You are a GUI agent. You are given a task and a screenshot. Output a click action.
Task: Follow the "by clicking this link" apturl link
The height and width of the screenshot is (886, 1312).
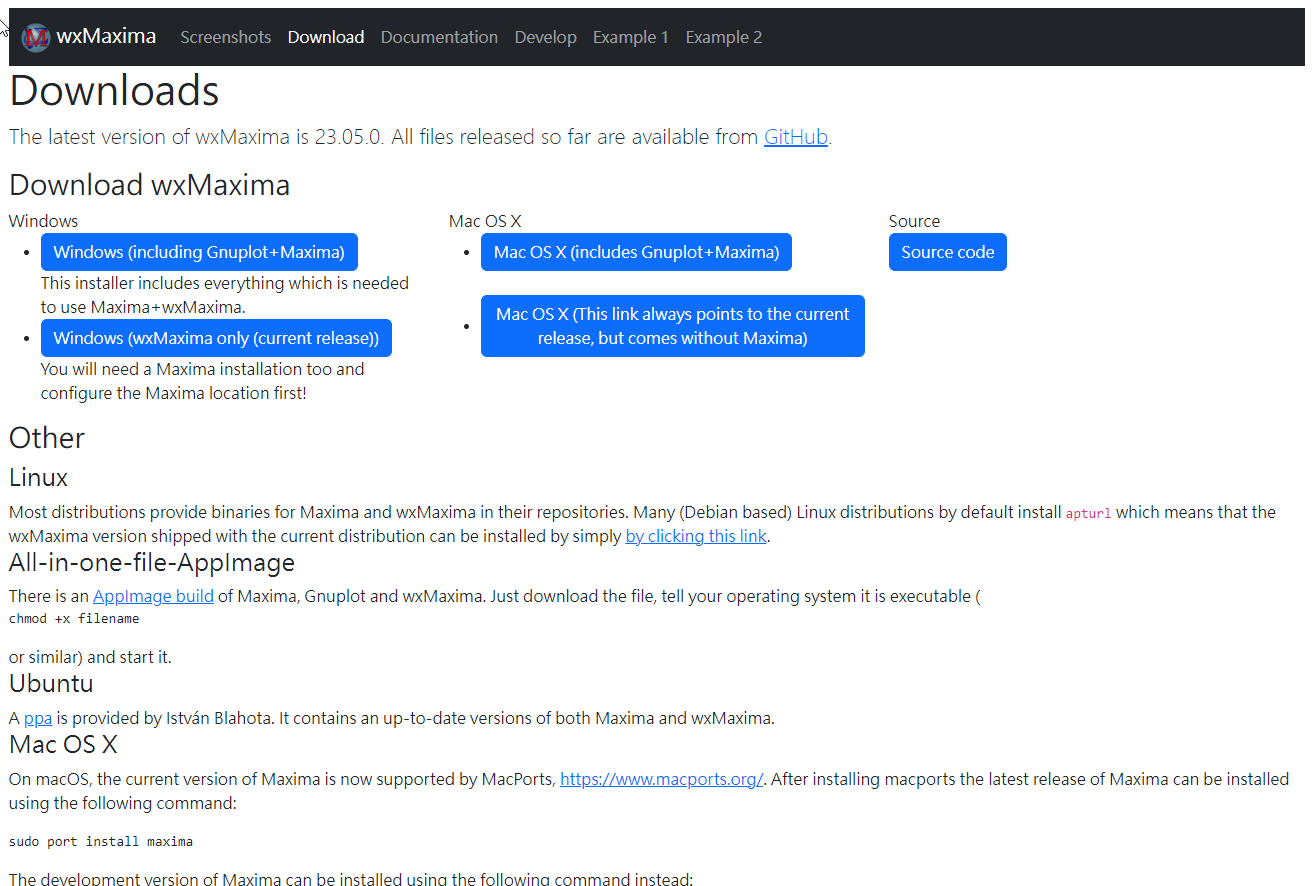696,536
